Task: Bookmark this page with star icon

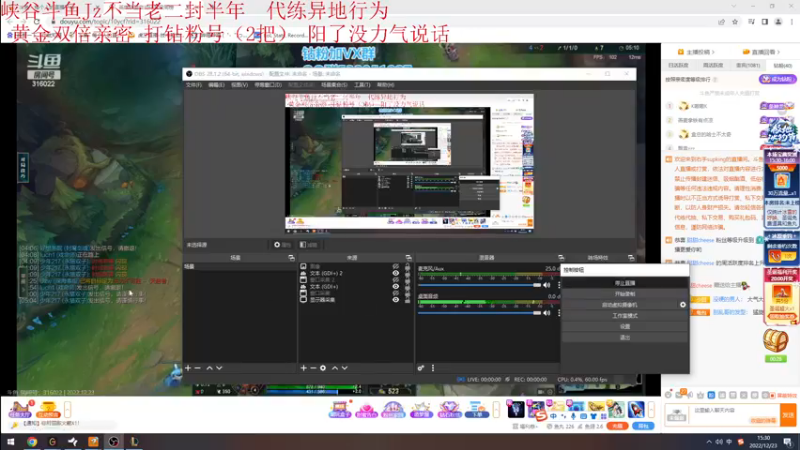Action: pyautogui.click(x=735, y=22)
